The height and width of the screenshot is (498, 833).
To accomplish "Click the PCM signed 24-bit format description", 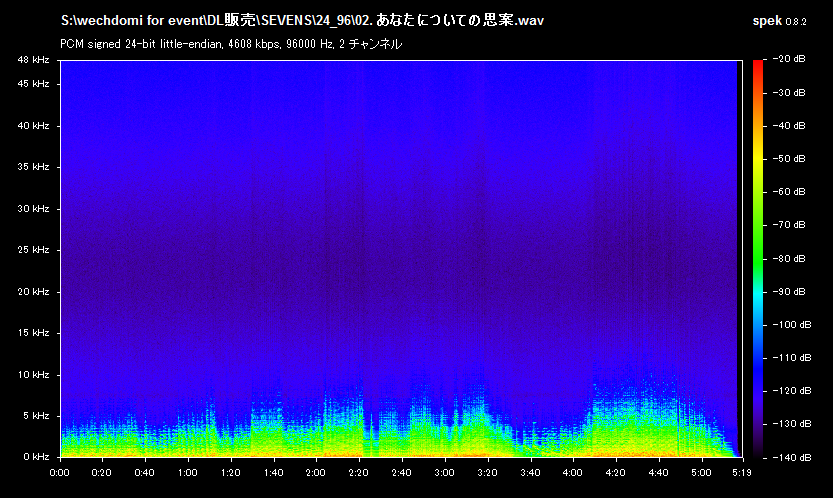I will pyautogui.click(x=231, y=44).
